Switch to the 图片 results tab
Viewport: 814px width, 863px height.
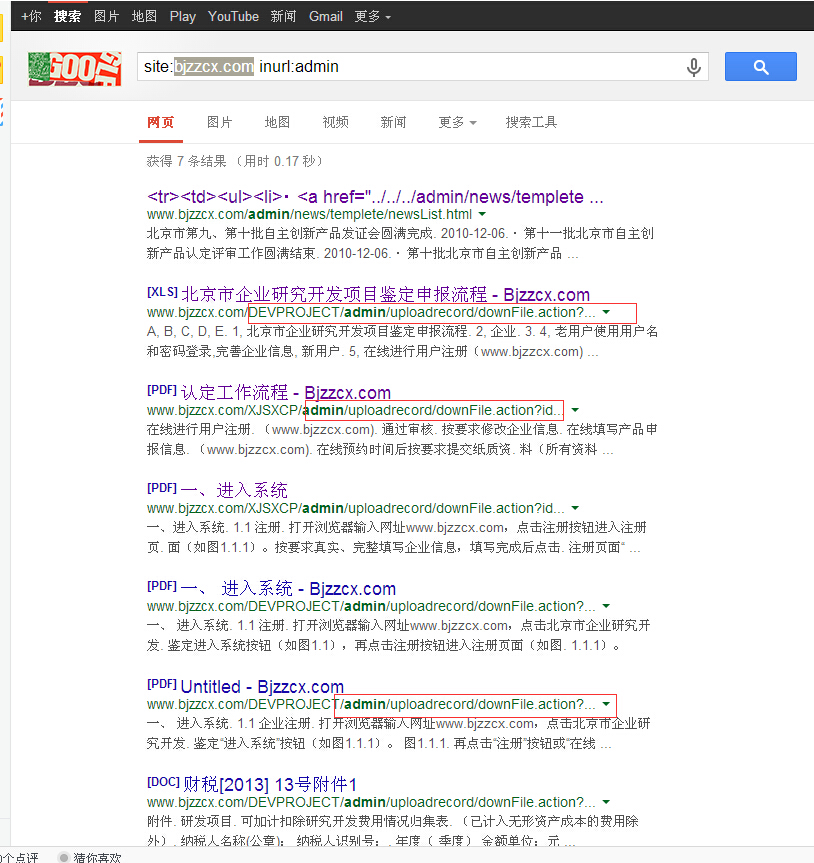pos(220,122)
